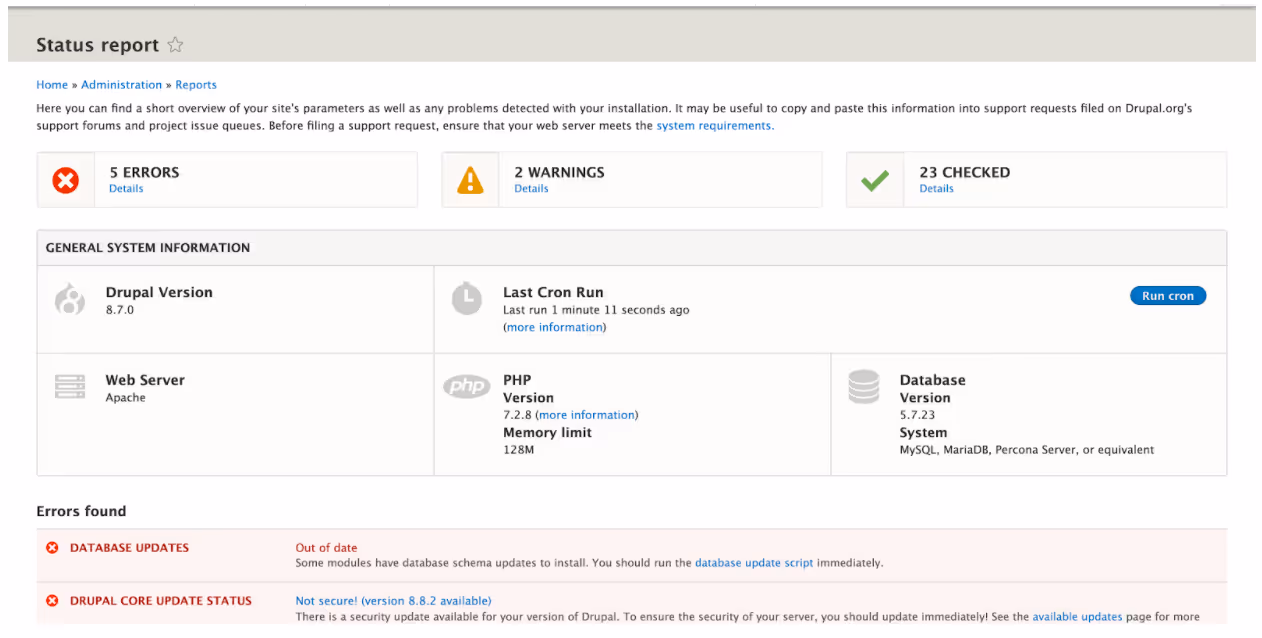Click the Memory limit label
This screenshot has height=638, width=1262.
tap(547, 433)
